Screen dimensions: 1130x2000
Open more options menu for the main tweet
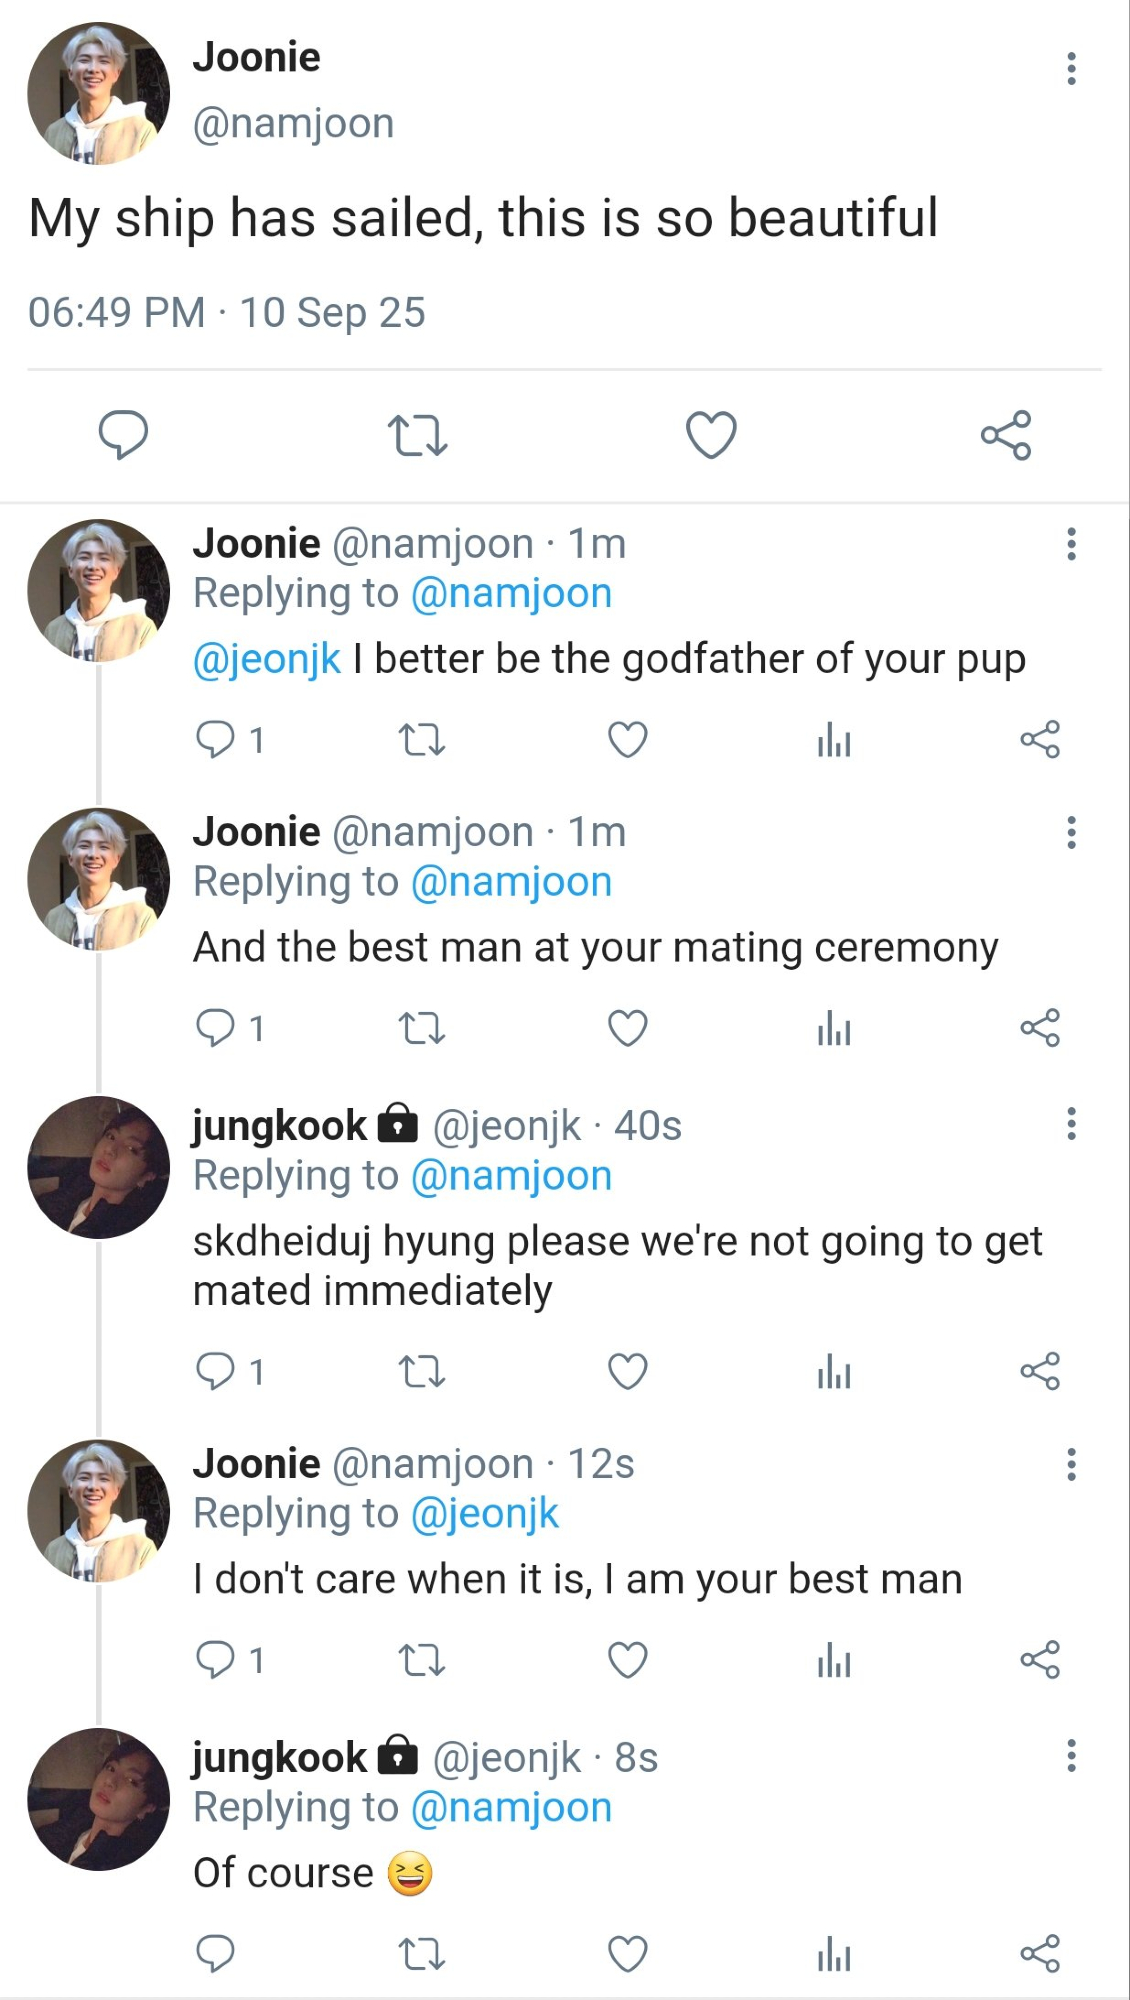tap(1071, 69)
